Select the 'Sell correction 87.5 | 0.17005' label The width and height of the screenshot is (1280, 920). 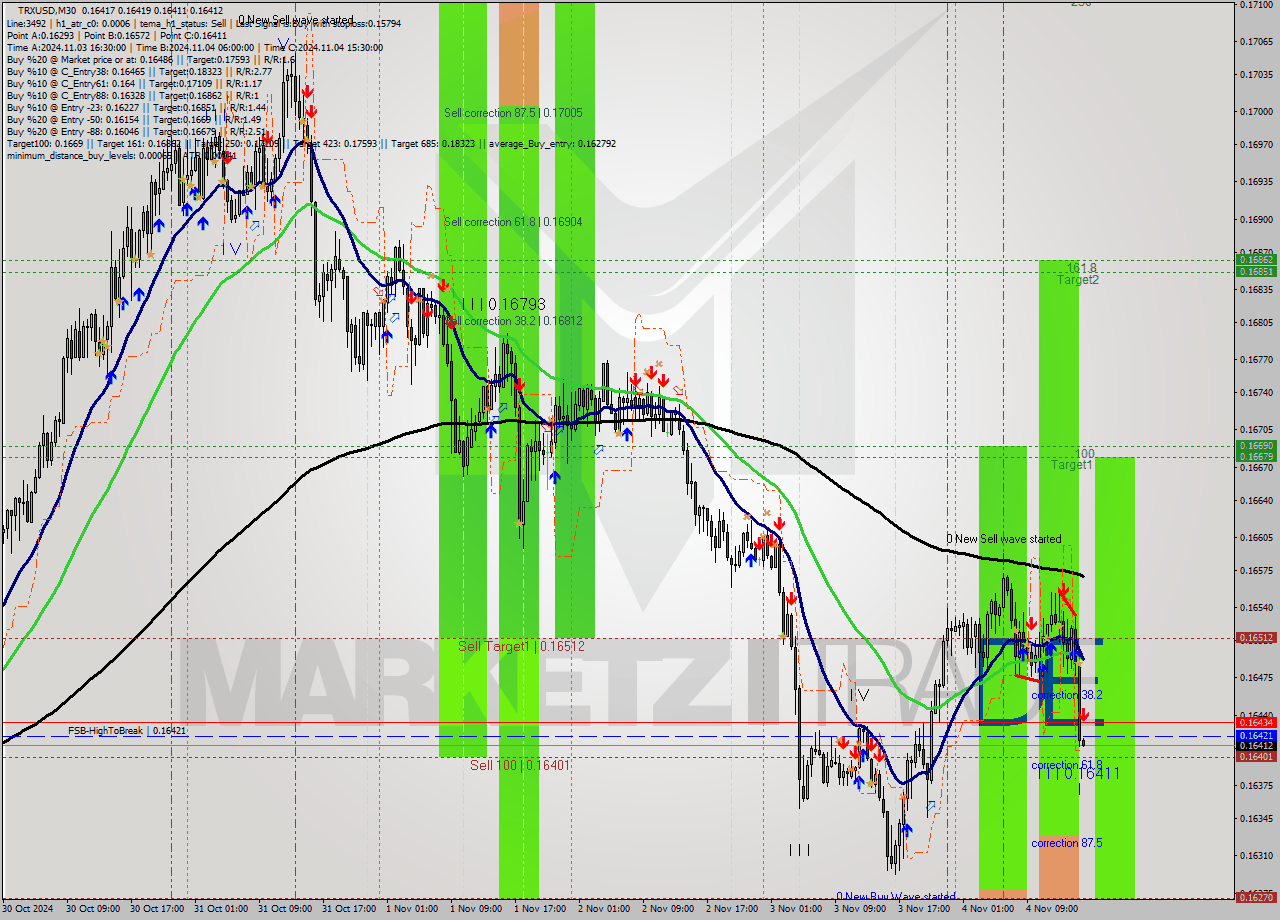513,114
